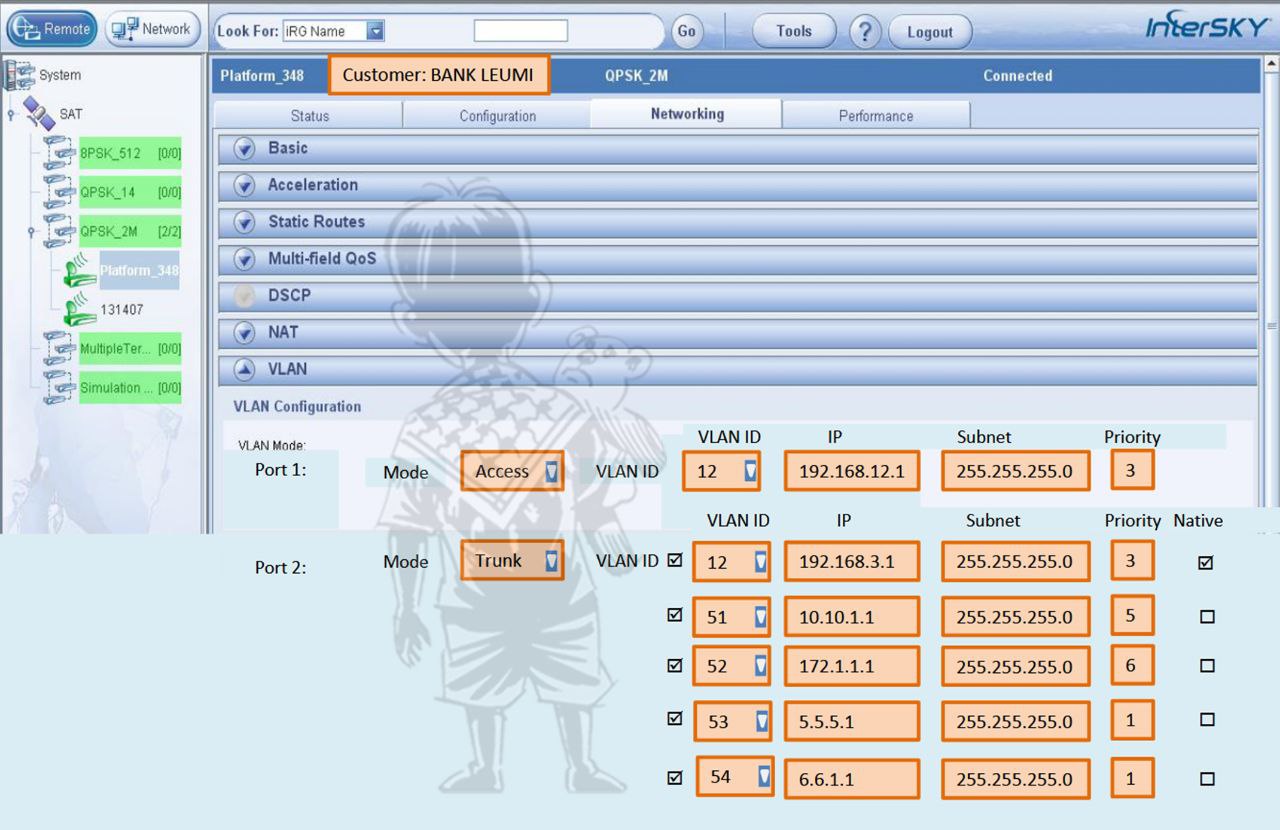Uncheck the VLAN 52 row checkbox
This screenshot has height=830, width=1280.
coord(675,664)
